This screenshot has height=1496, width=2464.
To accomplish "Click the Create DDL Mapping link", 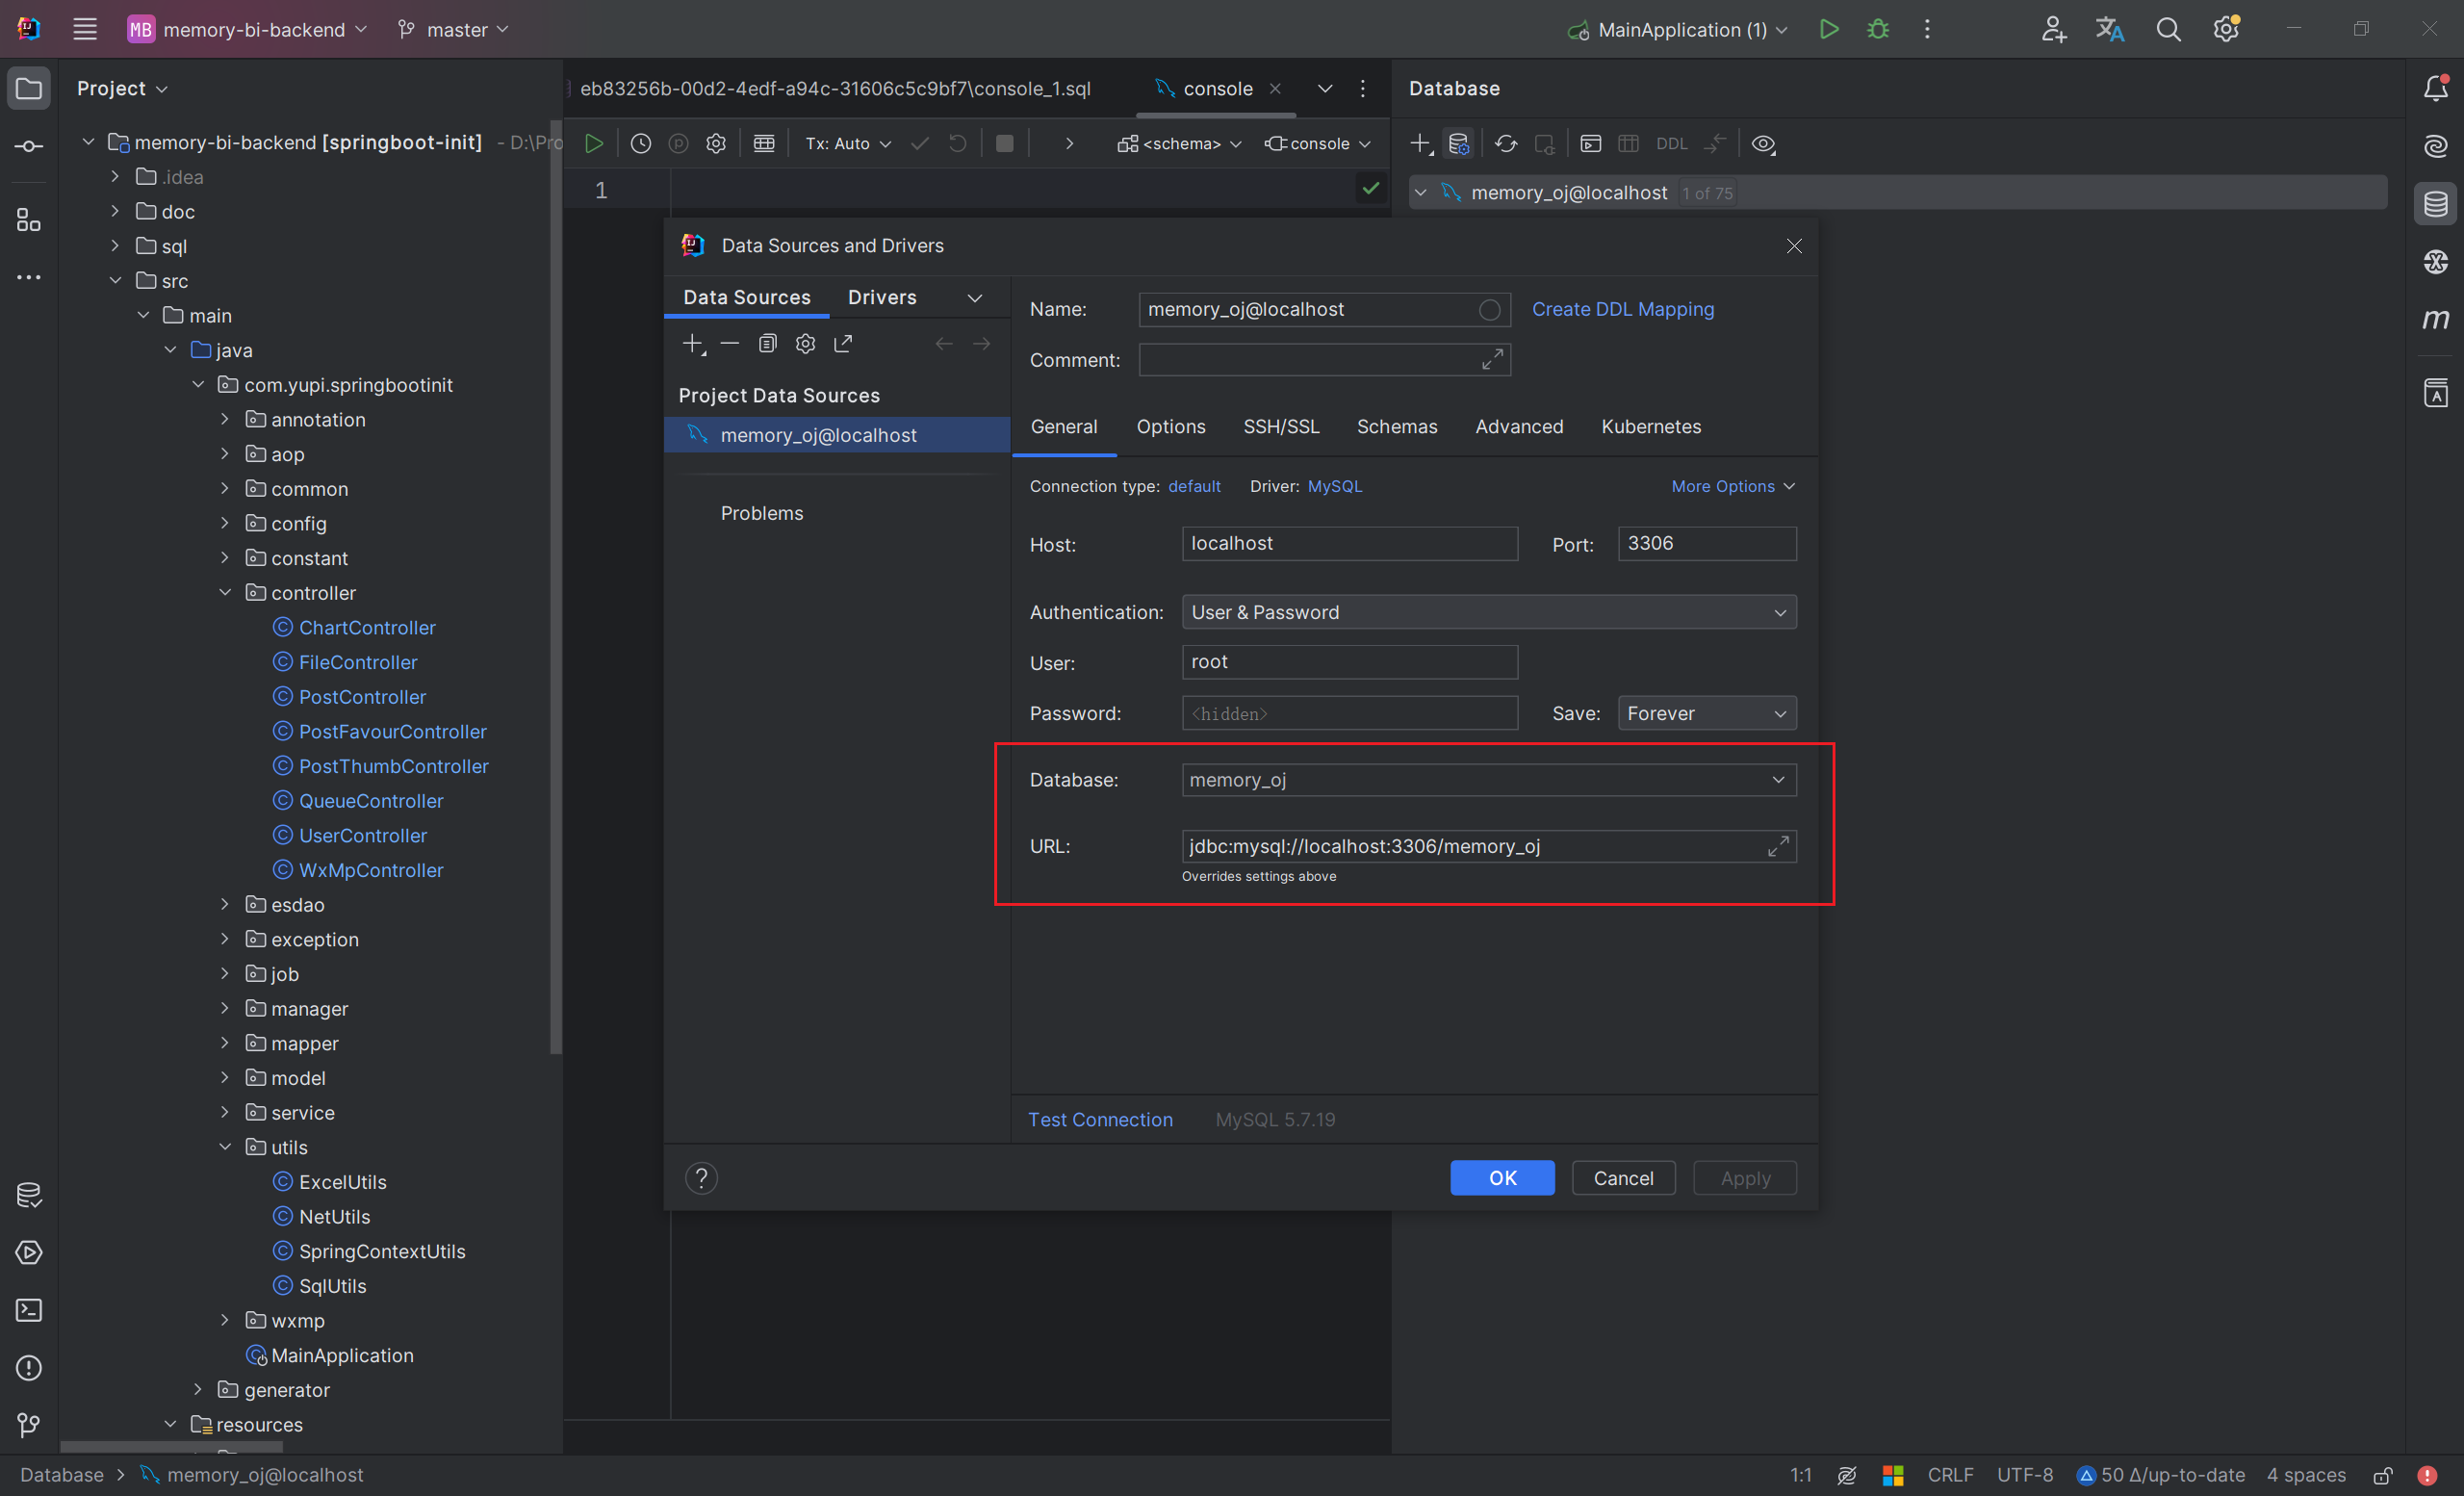I will pos(1621,308).
